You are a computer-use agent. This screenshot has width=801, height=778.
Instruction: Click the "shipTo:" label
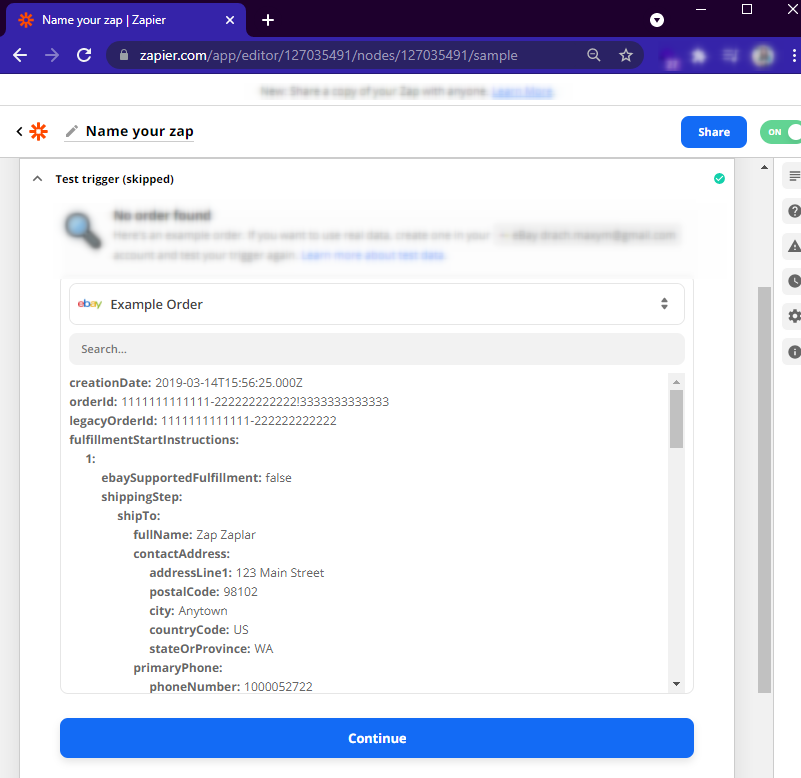tap(138, 515)
